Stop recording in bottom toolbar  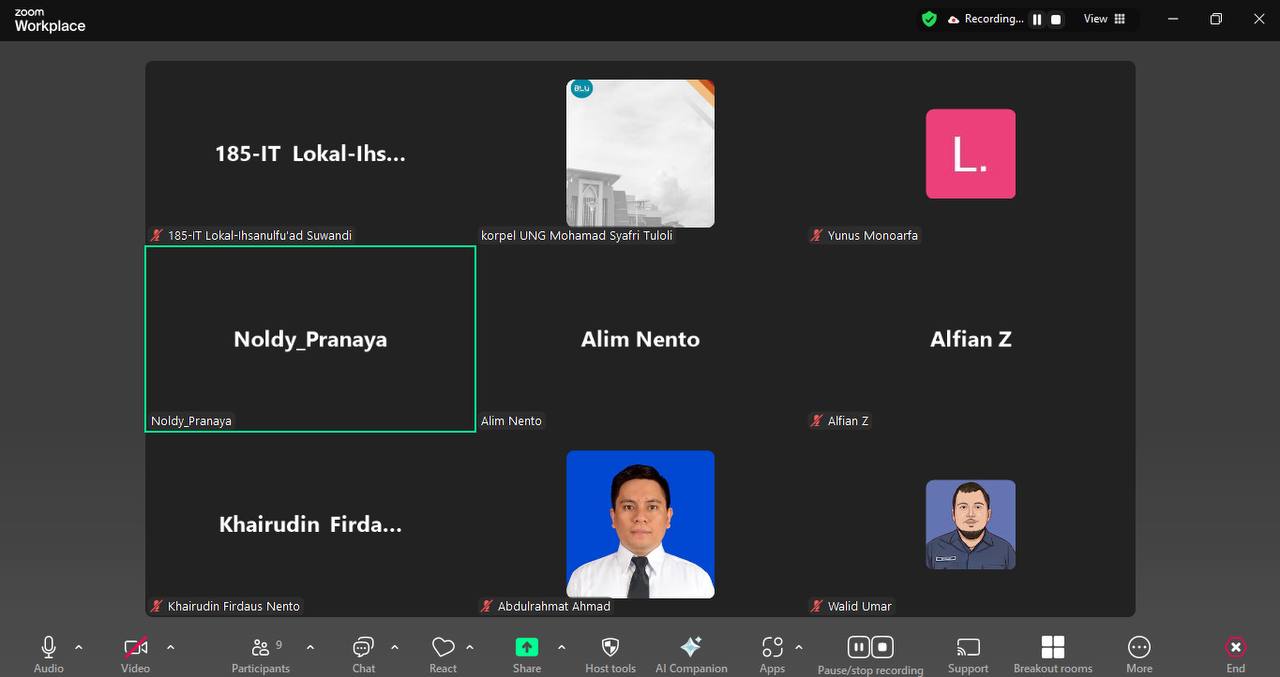tap(882, 647)
